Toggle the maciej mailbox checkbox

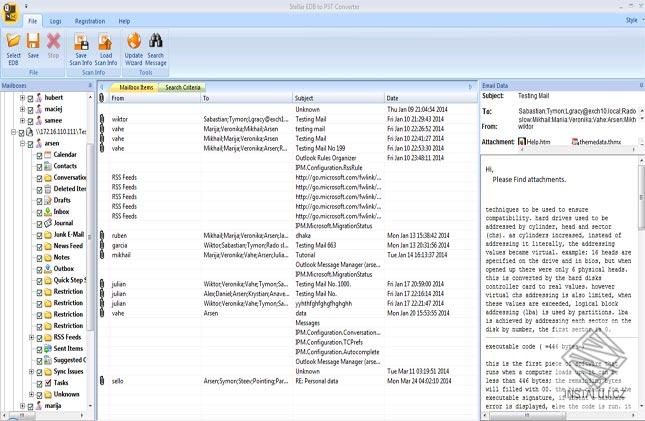pos(30,110)
